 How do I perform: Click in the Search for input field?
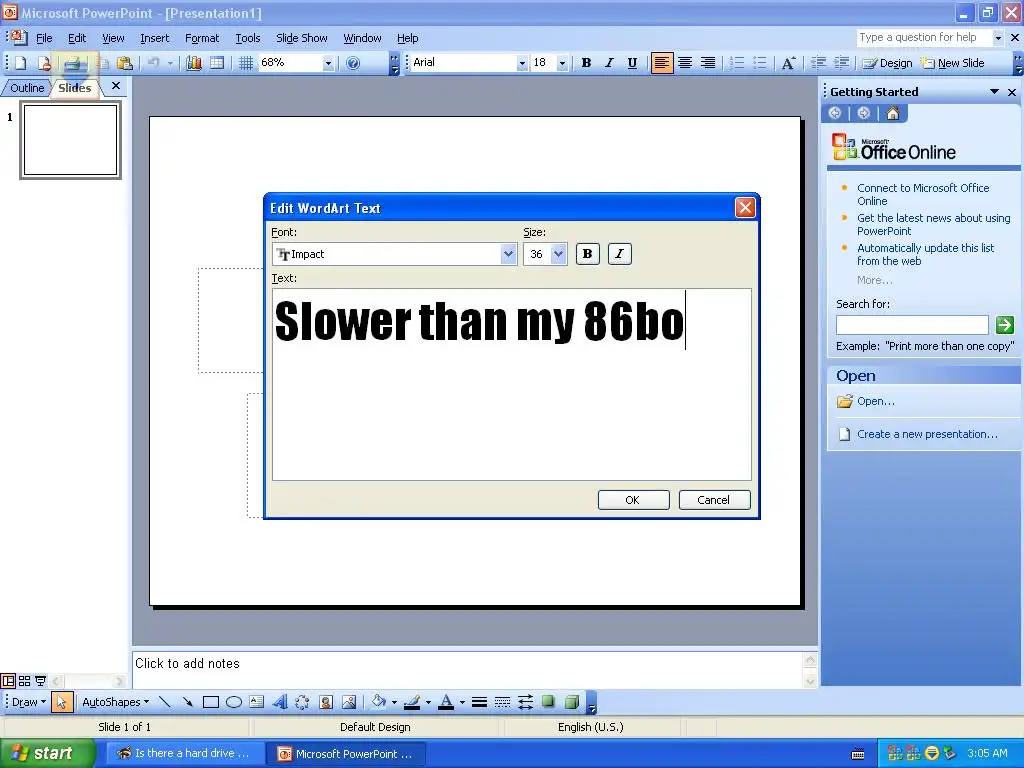[x=912, y=325]
